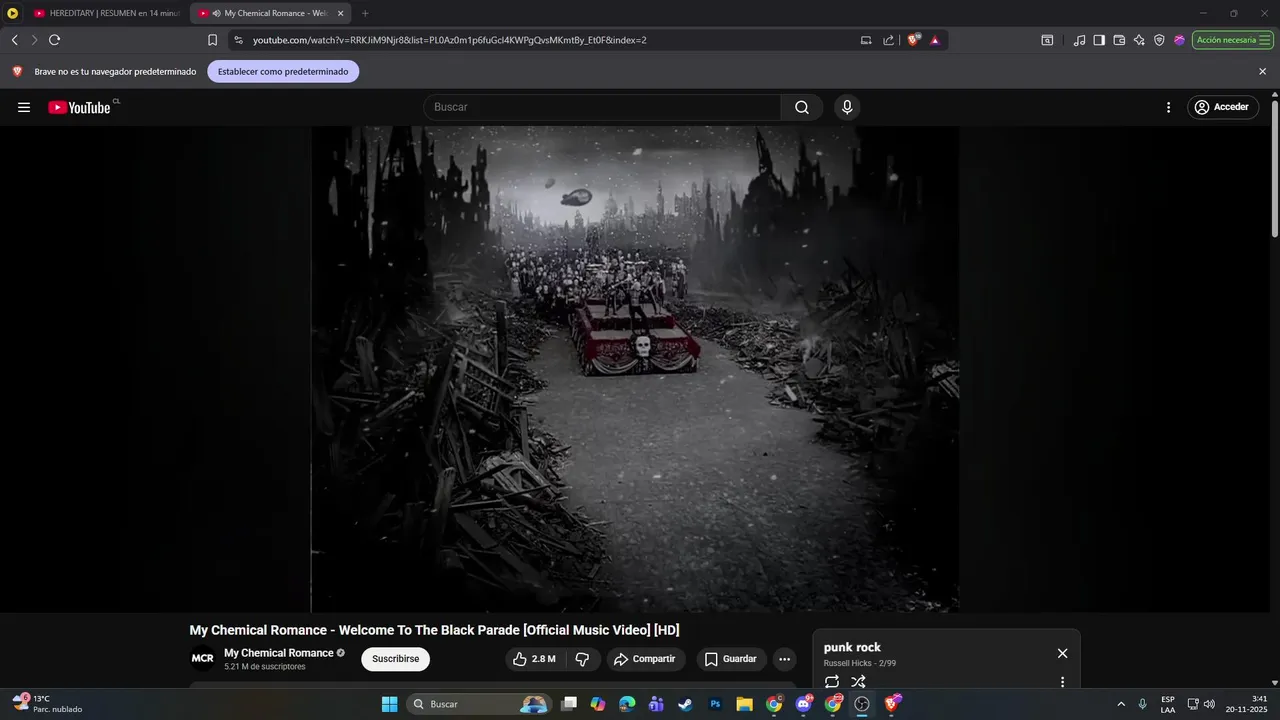Show hidden system tray icons
This screenshot has height=720, width=1280.
pyautogui.click(x=1121, y=704)
